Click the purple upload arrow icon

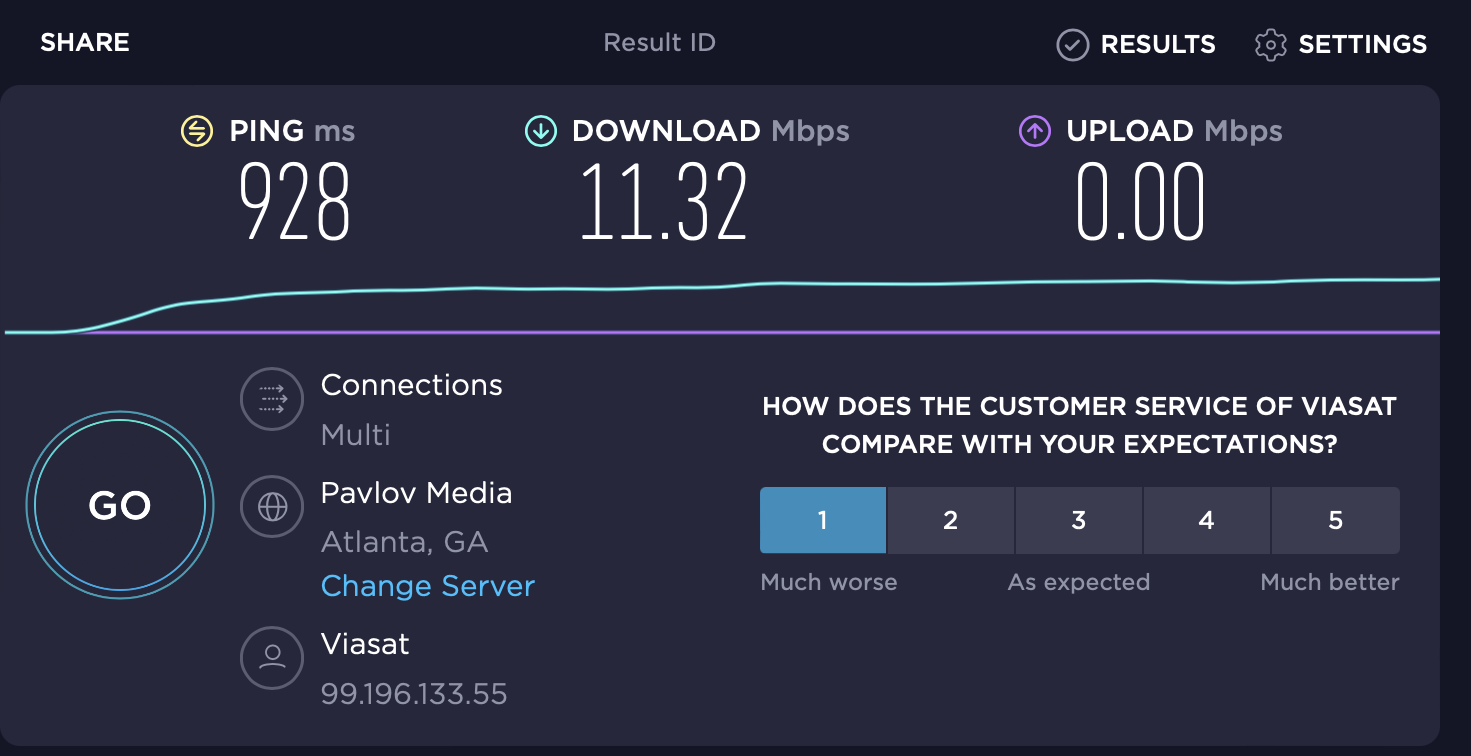point(1034,131)
